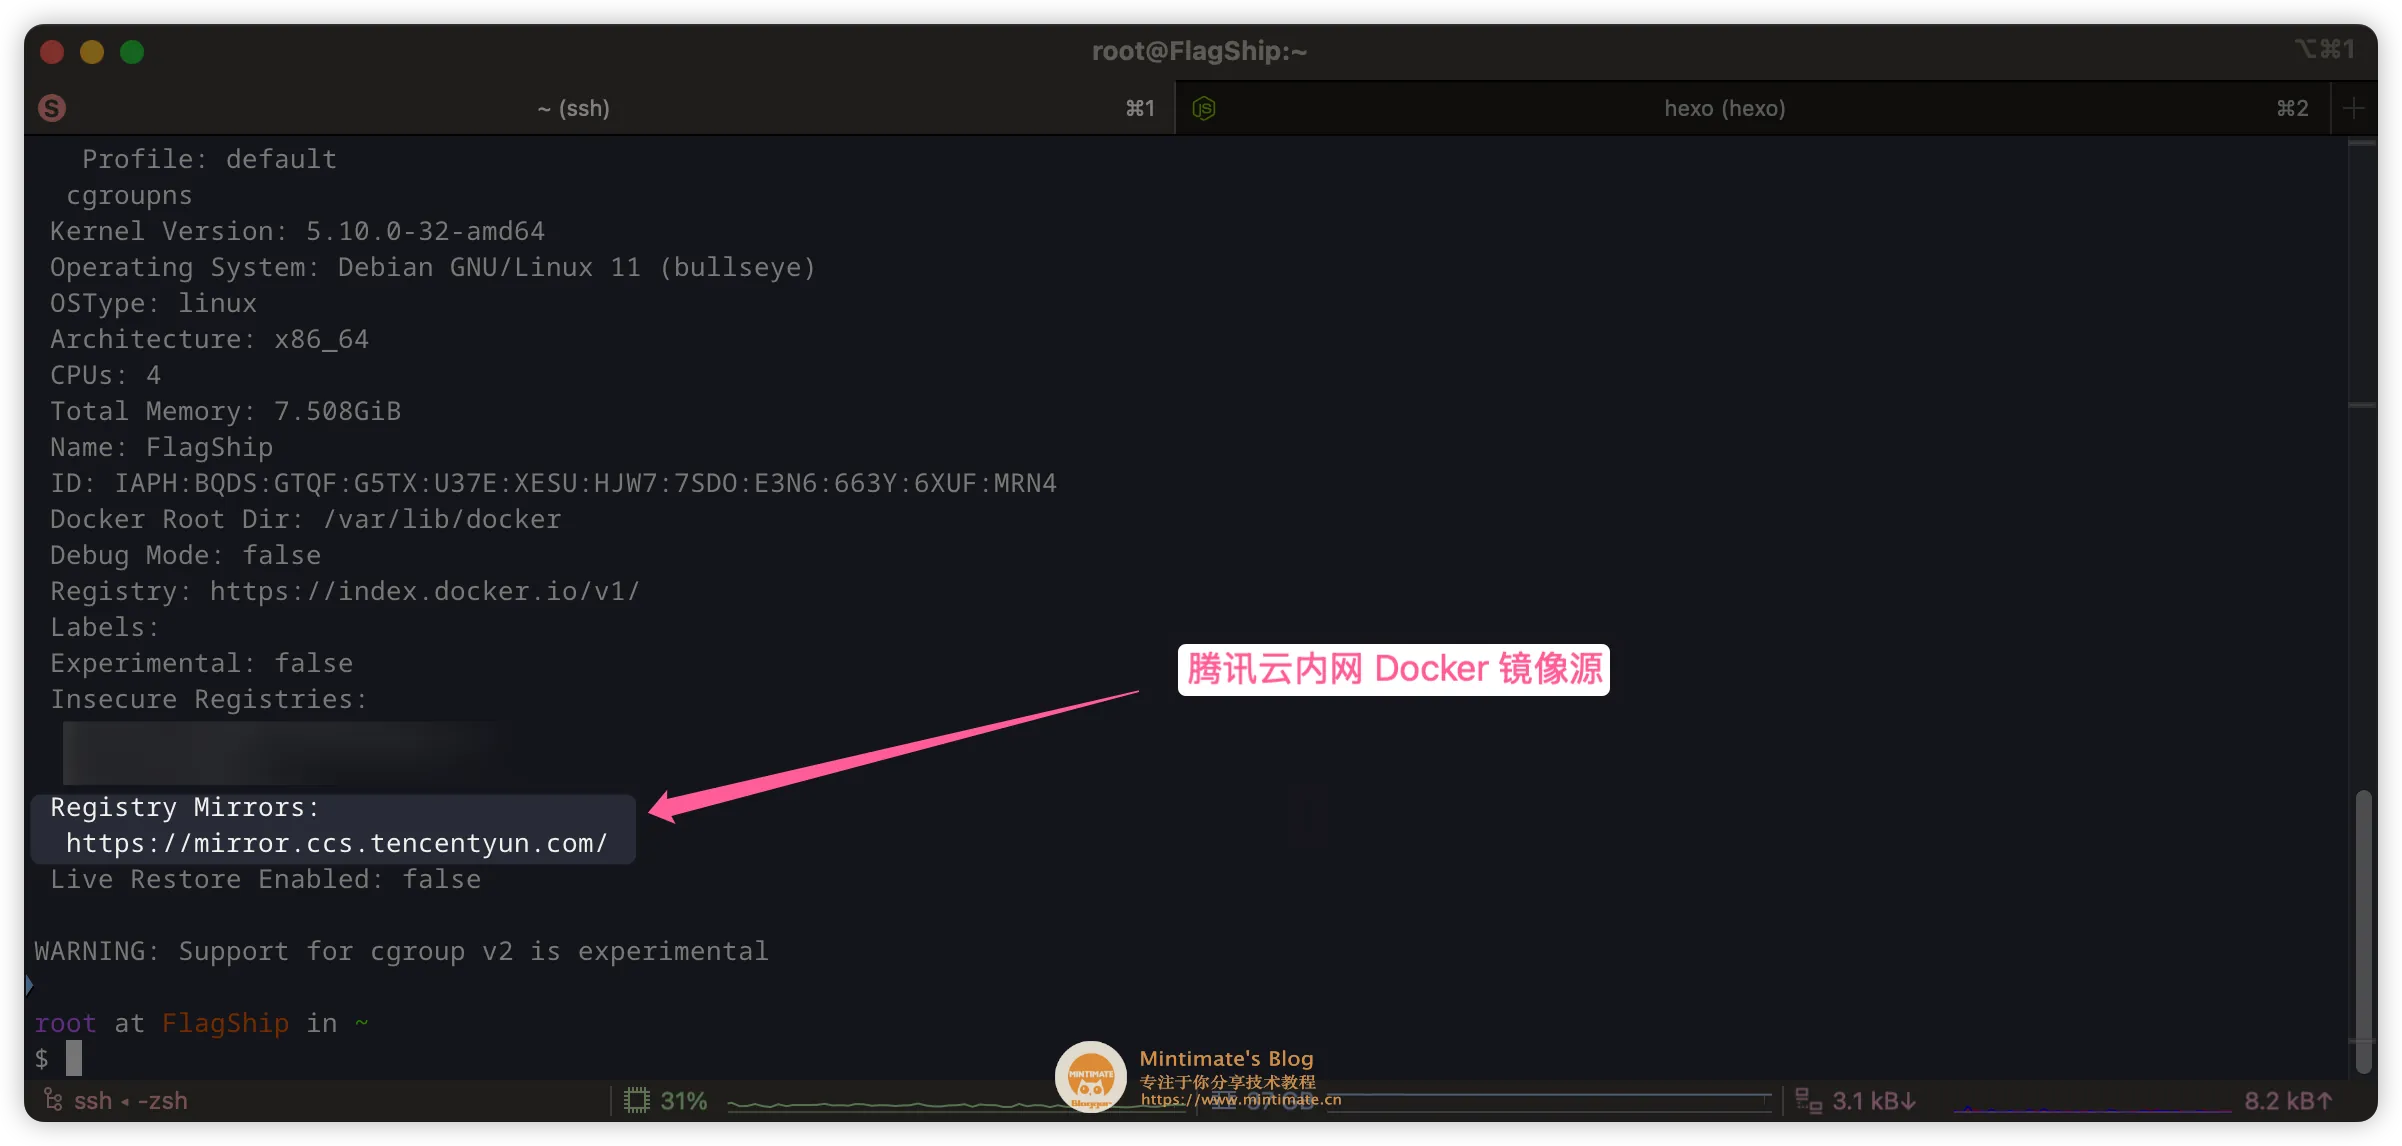Viewport: 2402px width, 1146px height.
Task: Click the shell profile "S" icon on the ssh tab
Action: coord(51,107)
